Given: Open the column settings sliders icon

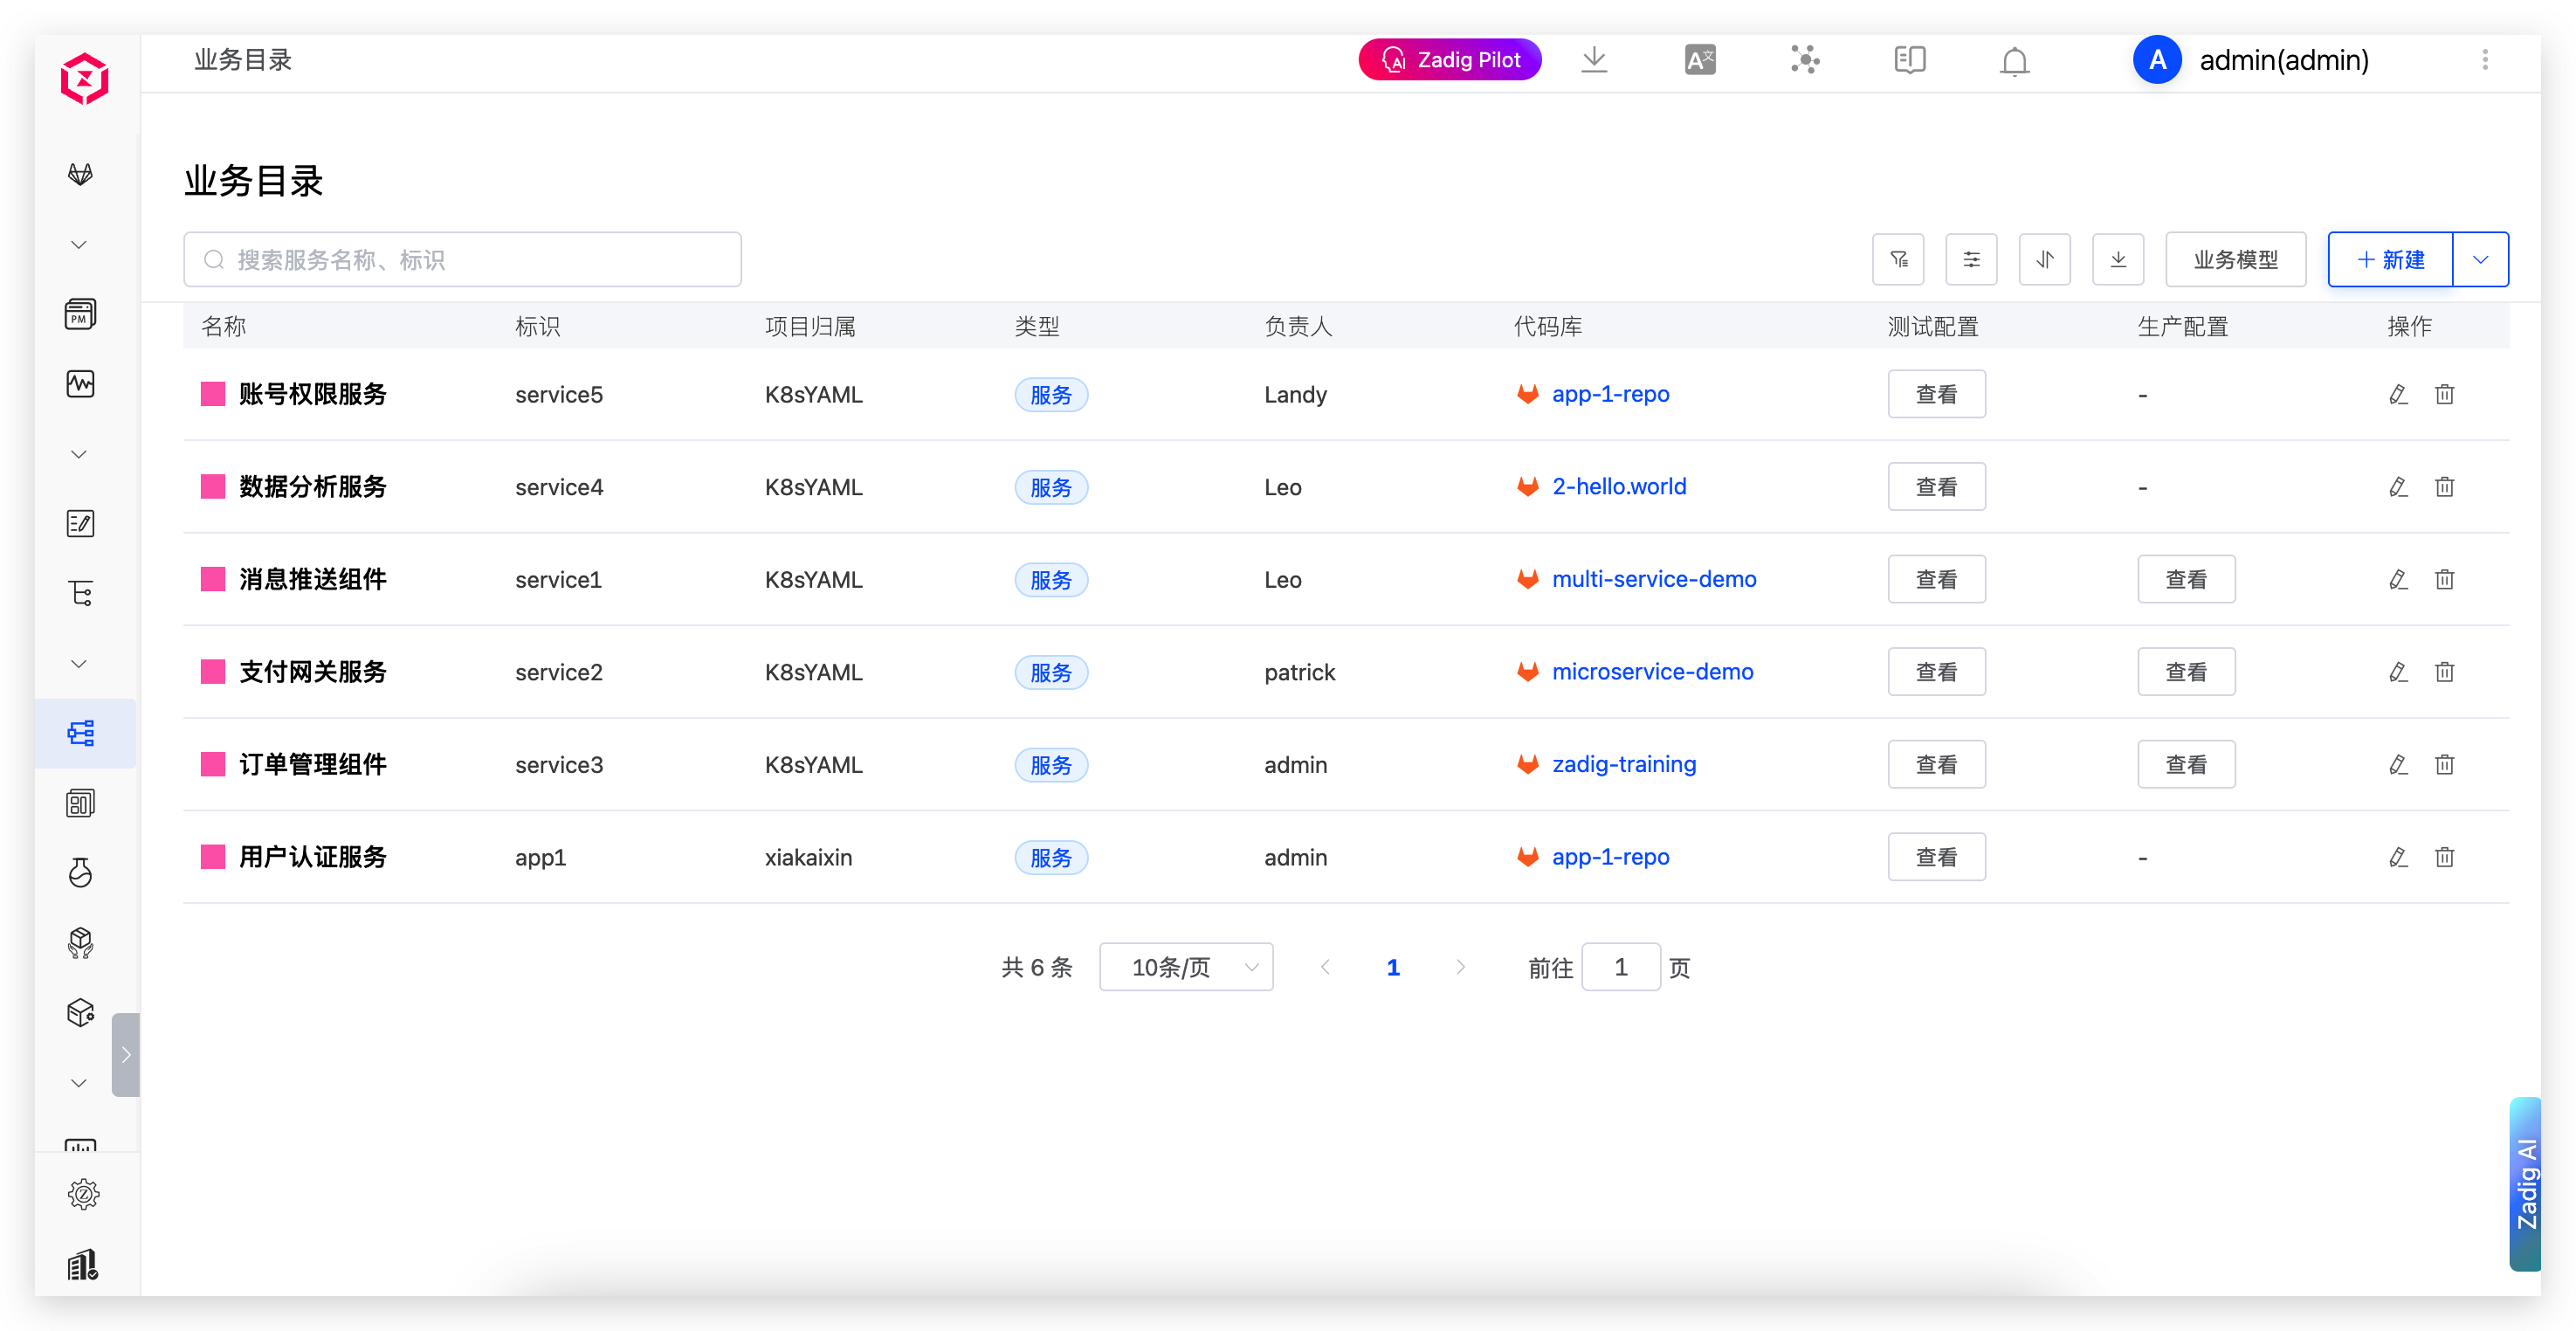Looking at the screenshot, I should (1971, 260).
